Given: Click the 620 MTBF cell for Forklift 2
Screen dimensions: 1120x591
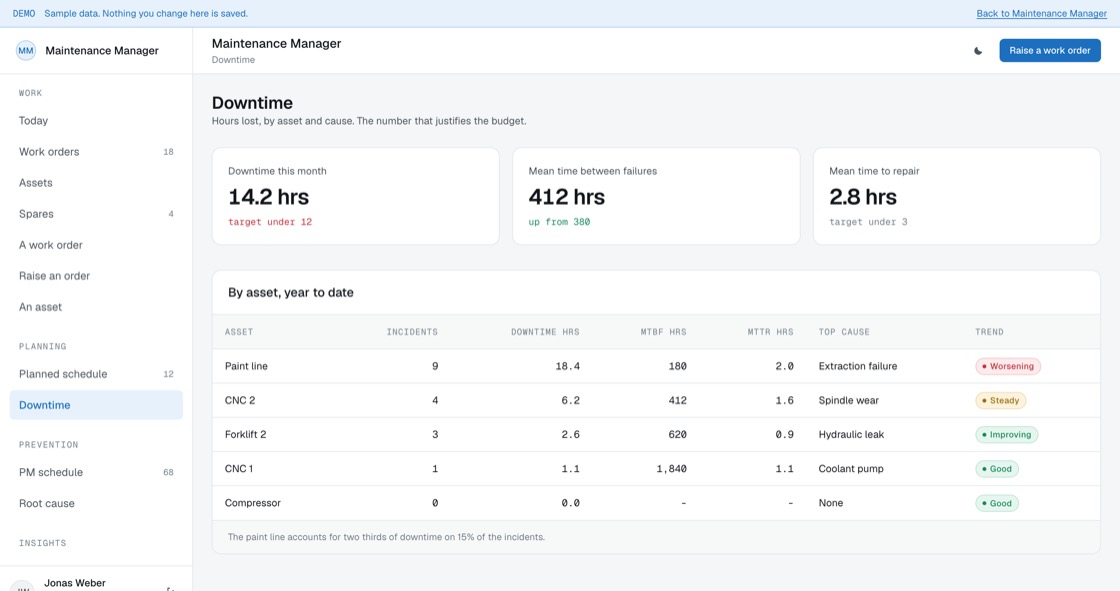Looking at the screenshot, I should click(x=677, y=434).
